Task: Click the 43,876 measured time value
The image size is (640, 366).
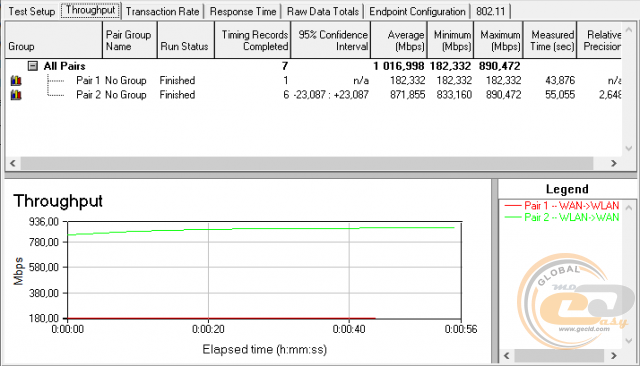Action: (x=560, y=80)
